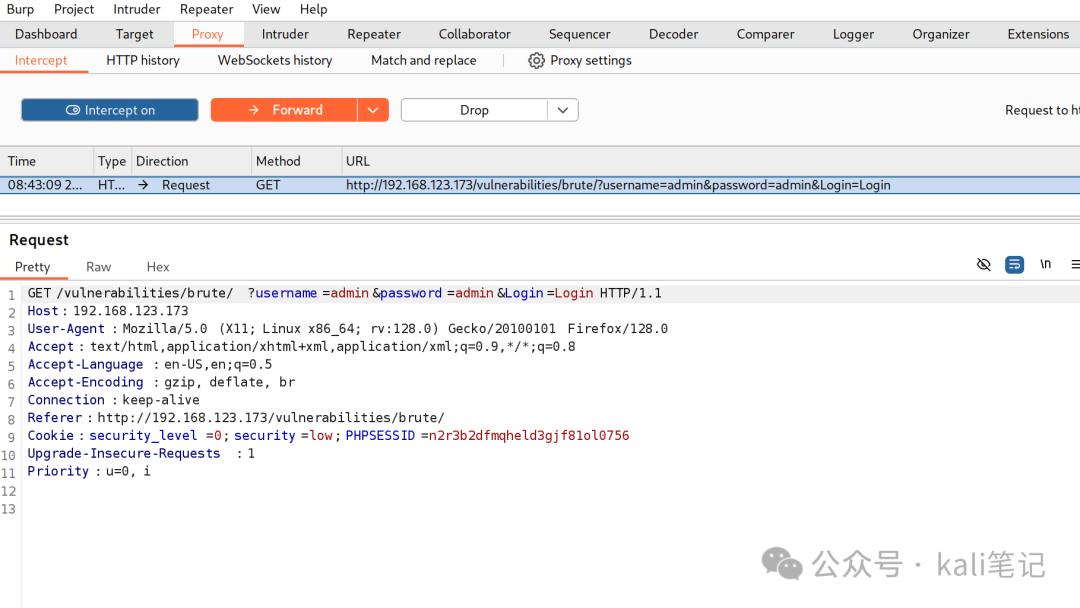Screen dimensions: 1080x608
Task: Sort by the Type column header
Action: [x=112, y=161]
